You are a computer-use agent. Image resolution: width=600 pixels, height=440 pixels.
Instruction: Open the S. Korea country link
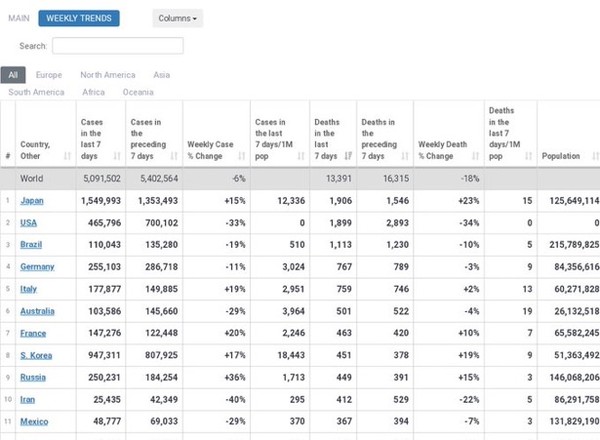[x=36, y=354]
